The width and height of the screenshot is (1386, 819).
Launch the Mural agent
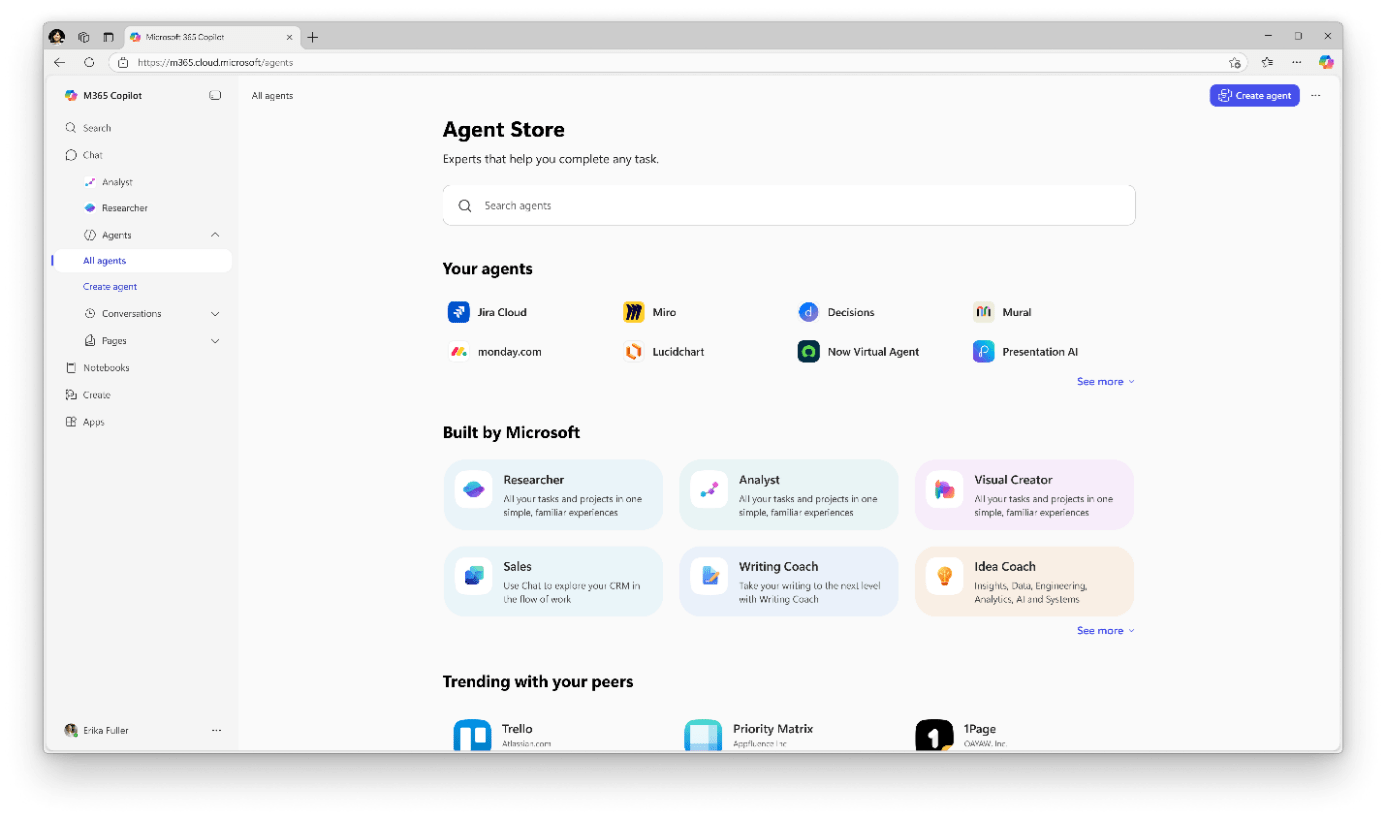click(1012, 311)
